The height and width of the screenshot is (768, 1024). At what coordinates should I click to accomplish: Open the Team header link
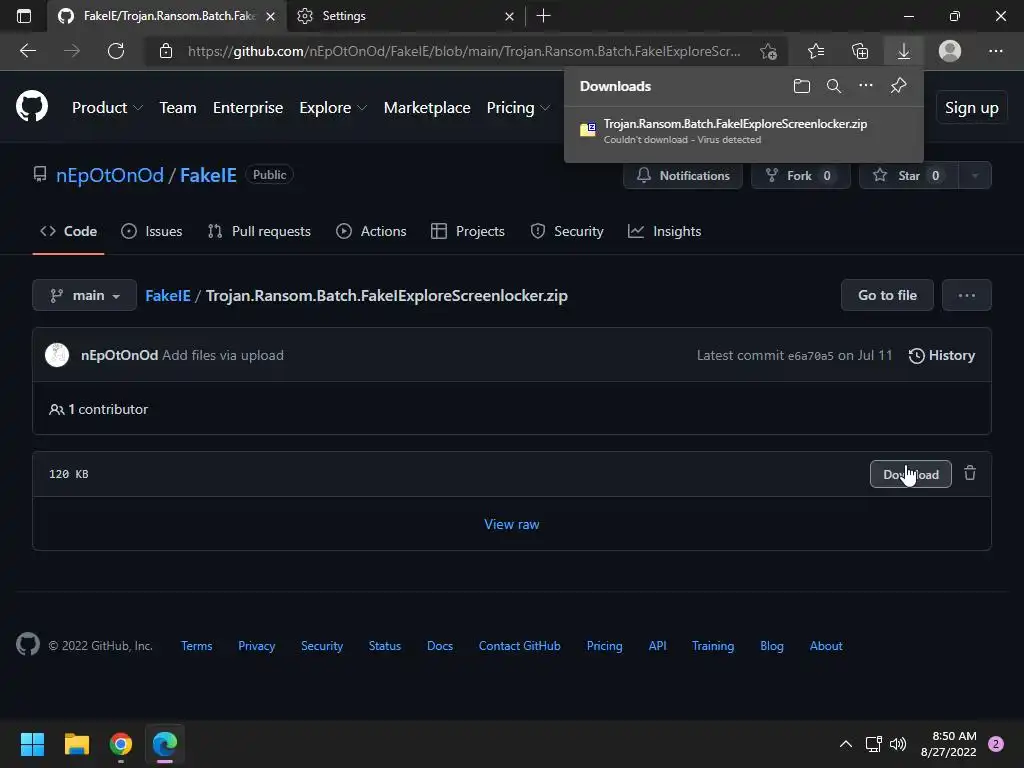(178, 108)
